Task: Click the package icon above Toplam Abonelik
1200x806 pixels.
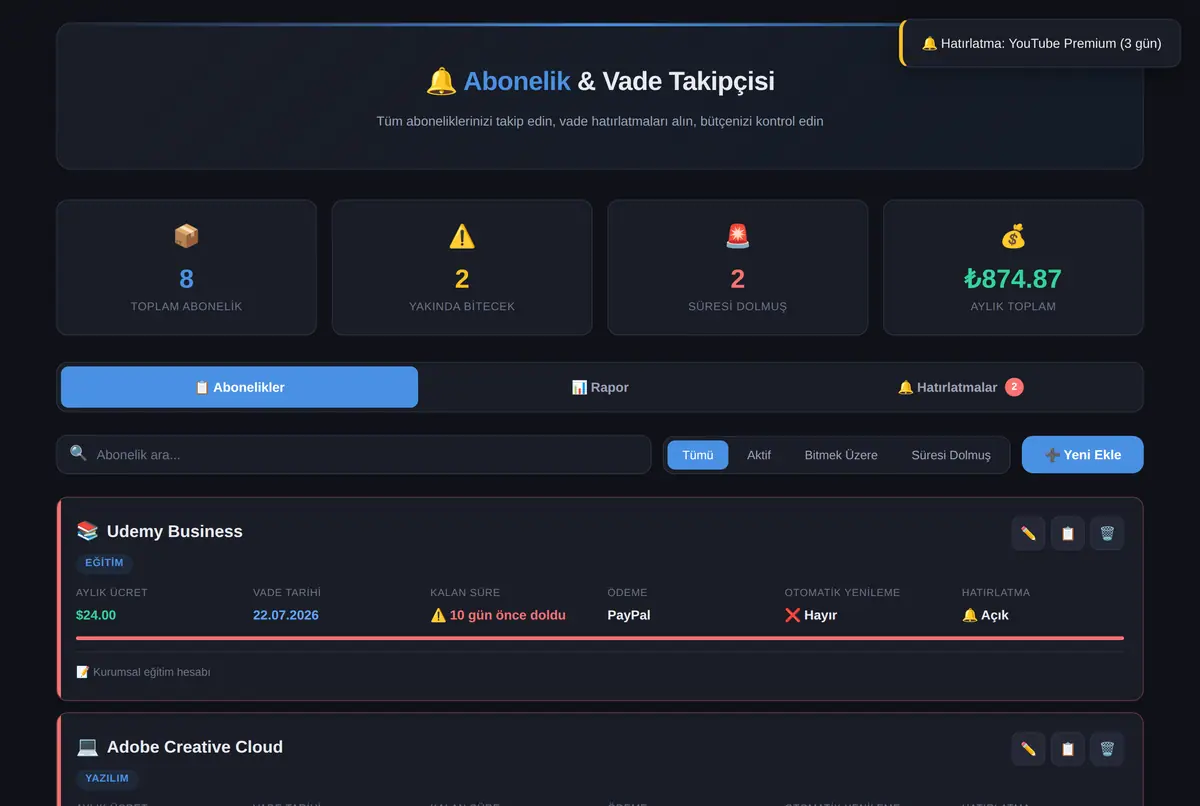Action: click(x=186, y=236)
